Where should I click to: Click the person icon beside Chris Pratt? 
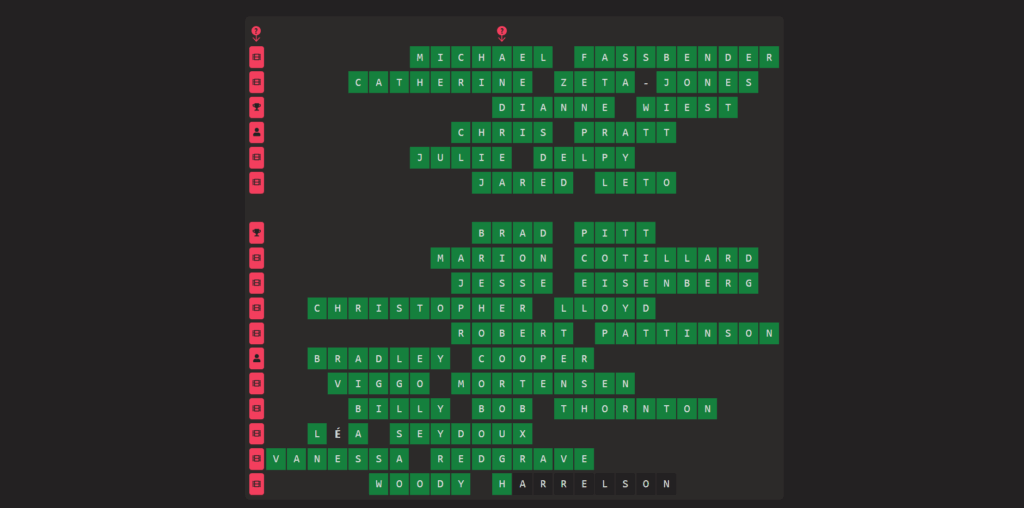pyautogui.click(x=257, y=132)
